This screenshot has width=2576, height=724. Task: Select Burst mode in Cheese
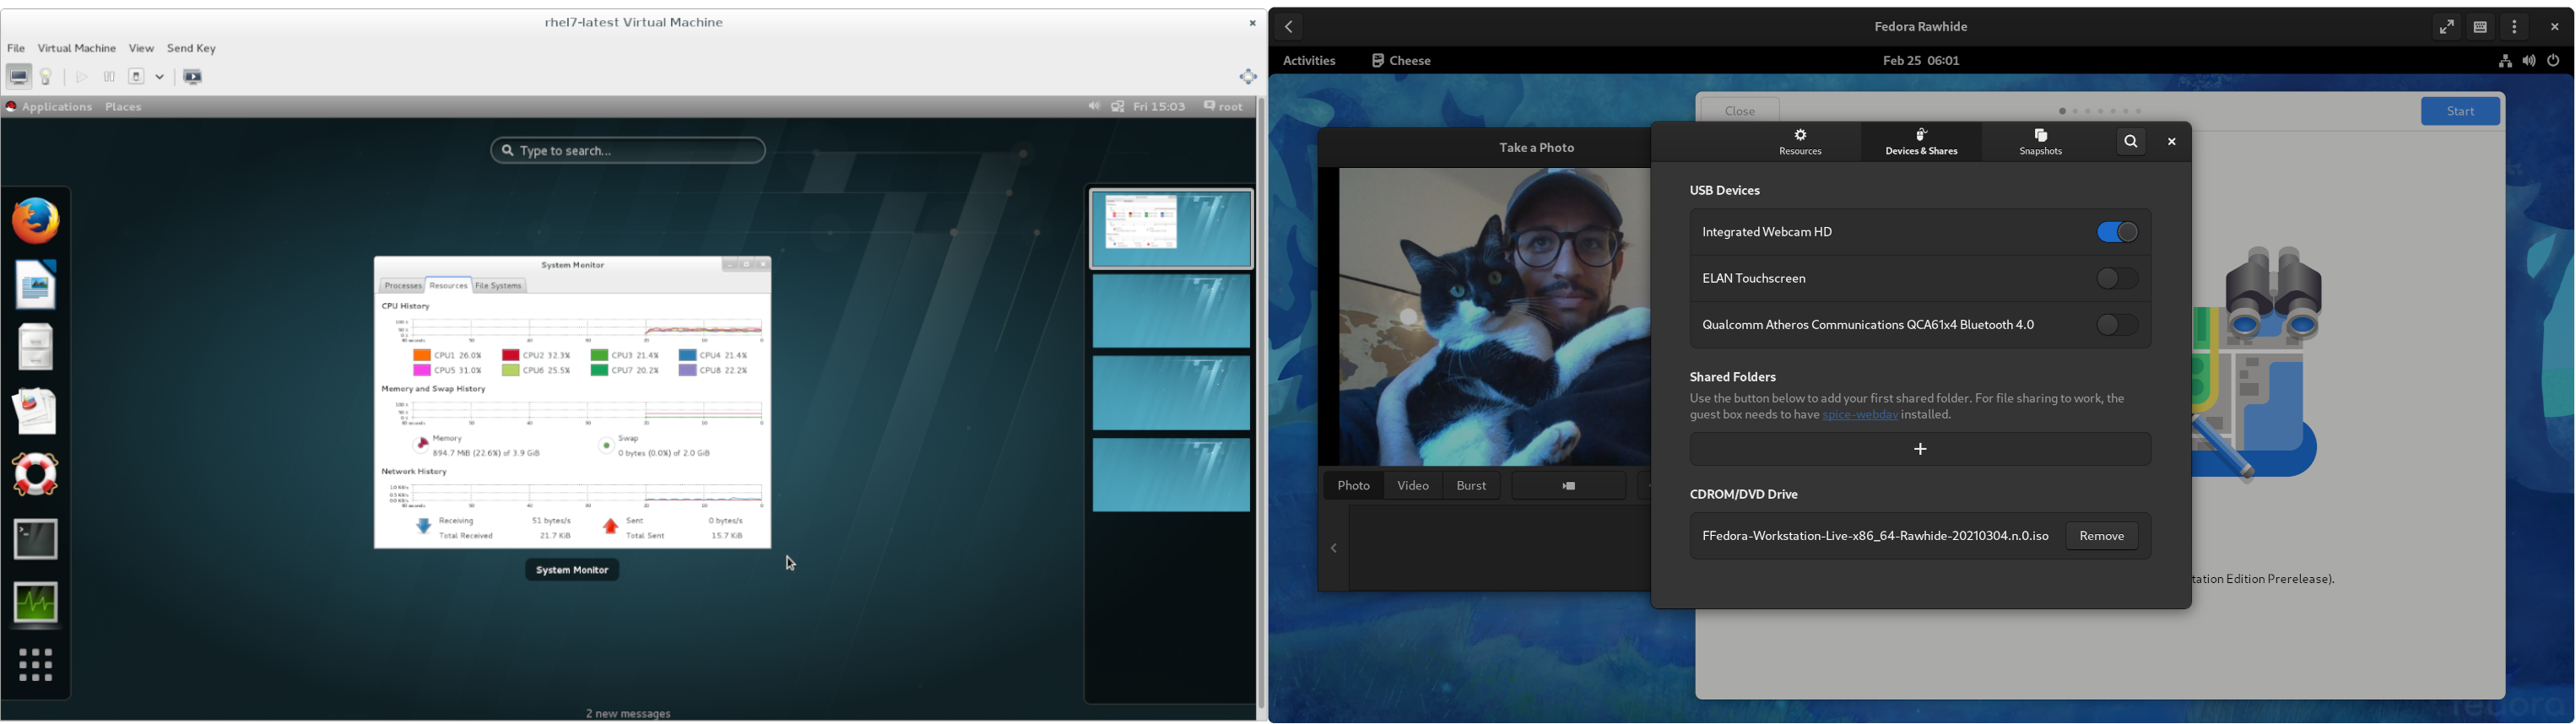click(1472, 486)
